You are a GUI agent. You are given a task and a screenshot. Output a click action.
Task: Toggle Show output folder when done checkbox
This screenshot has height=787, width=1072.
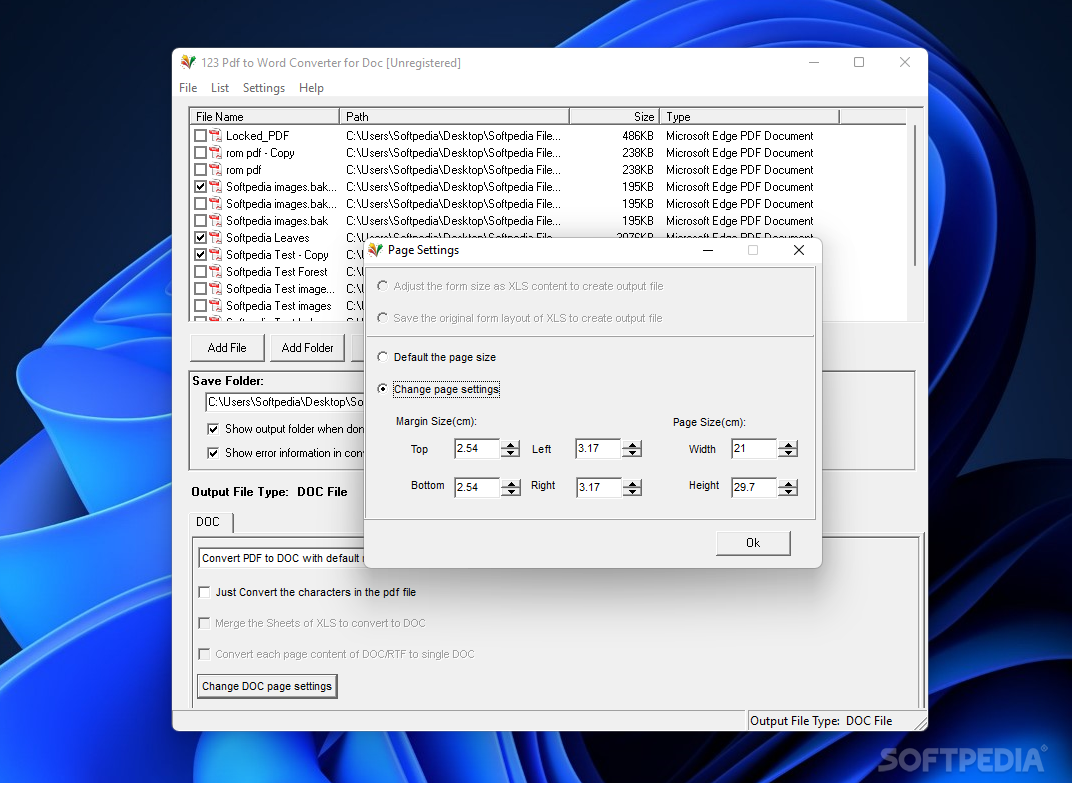tap(213, 429)
